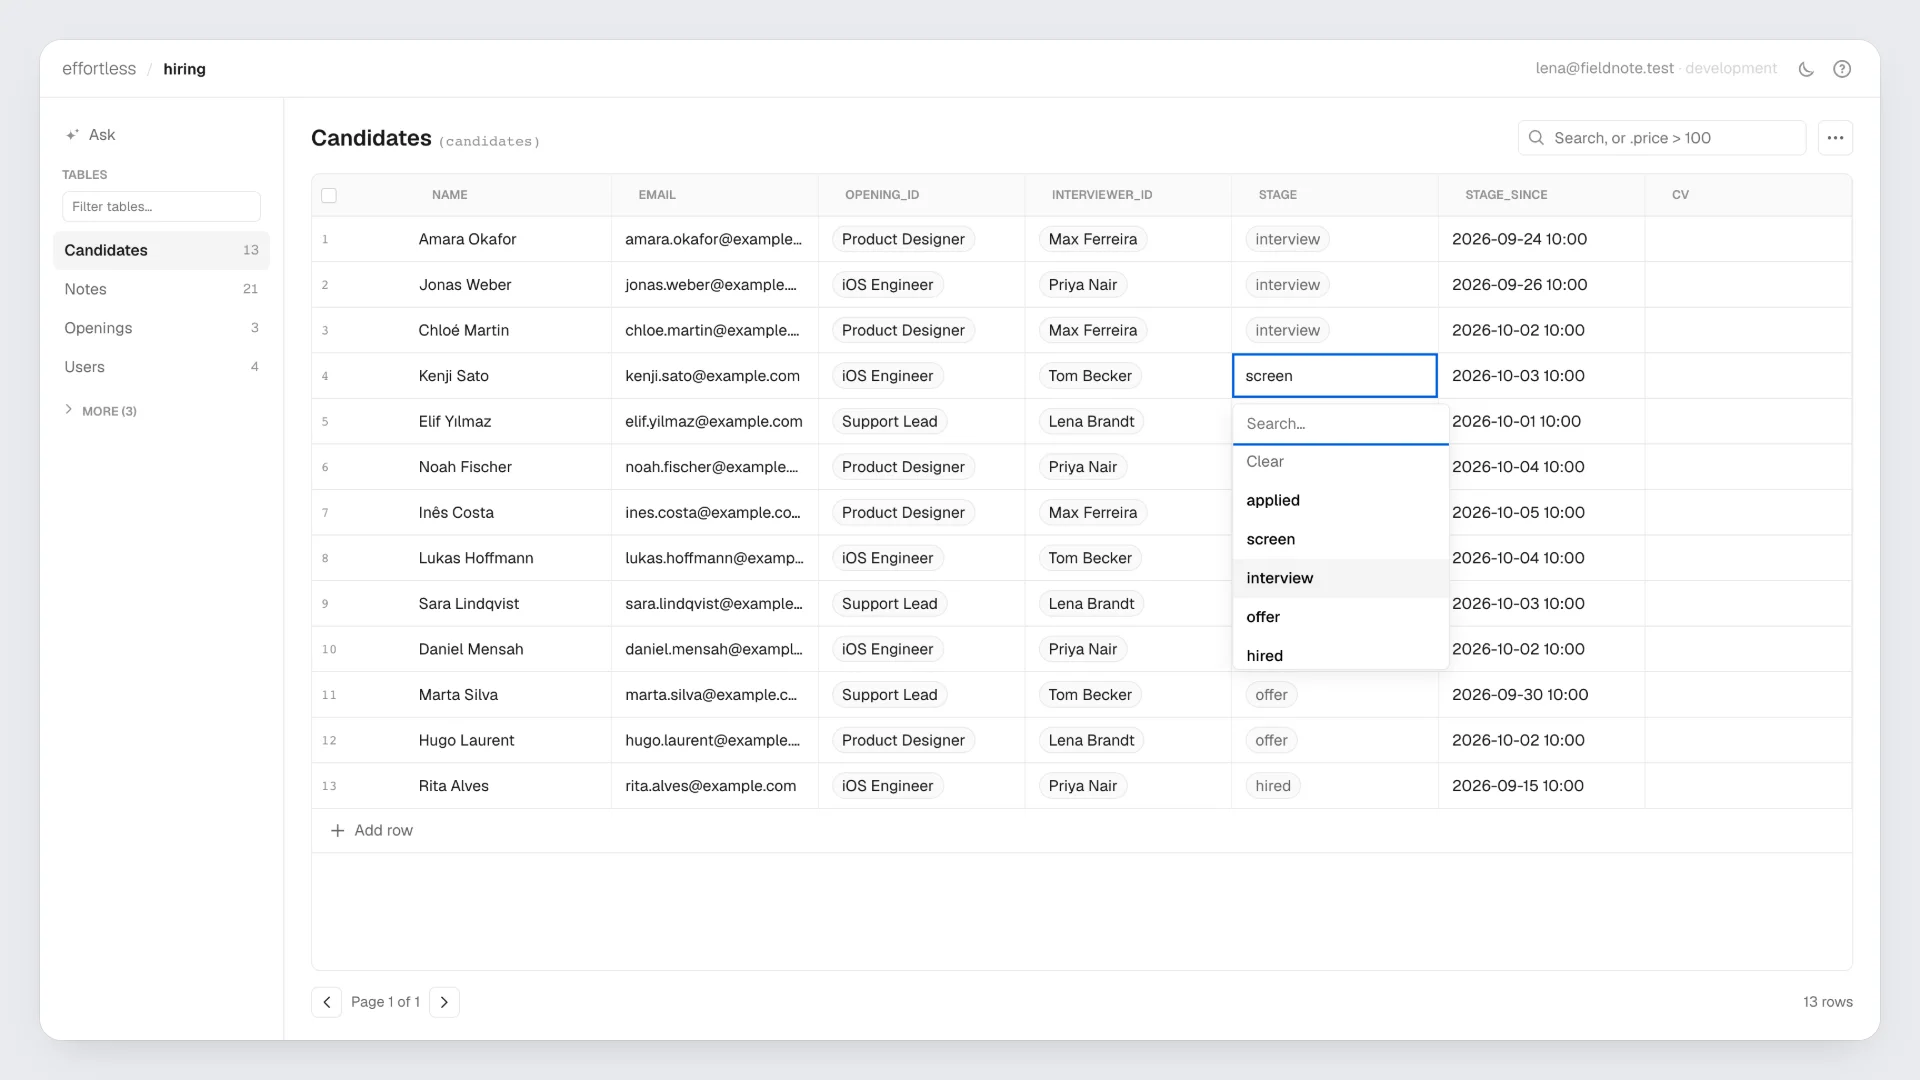Open the help question mark icon
1920x1080 pixels.
point(1842,69)
